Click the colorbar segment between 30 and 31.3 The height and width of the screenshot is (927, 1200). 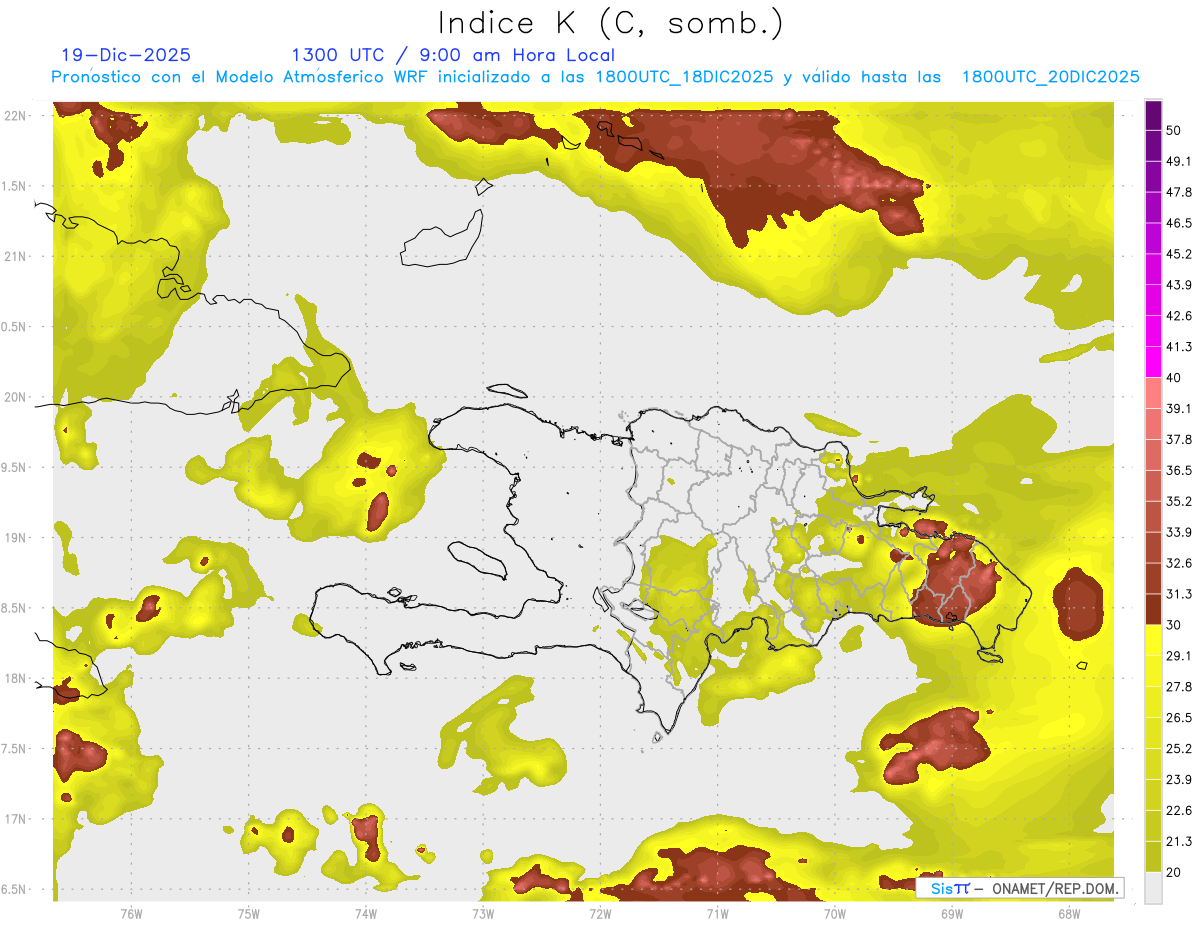(x=1153, y=609)
